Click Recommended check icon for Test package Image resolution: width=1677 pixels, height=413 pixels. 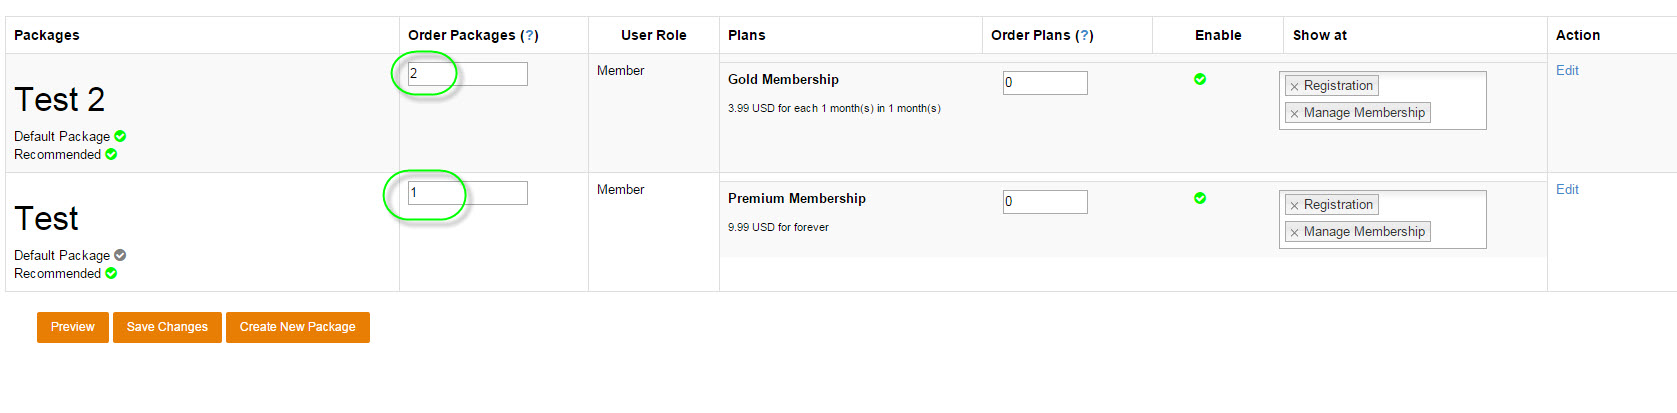[111, 273]
